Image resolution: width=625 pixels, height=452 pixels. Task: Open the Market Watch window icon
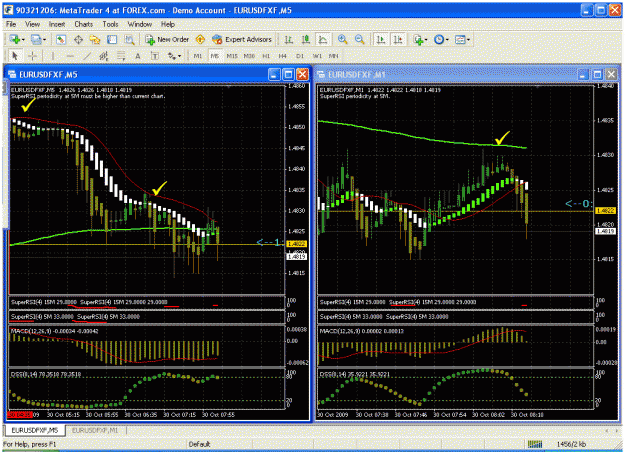point(61,39)
